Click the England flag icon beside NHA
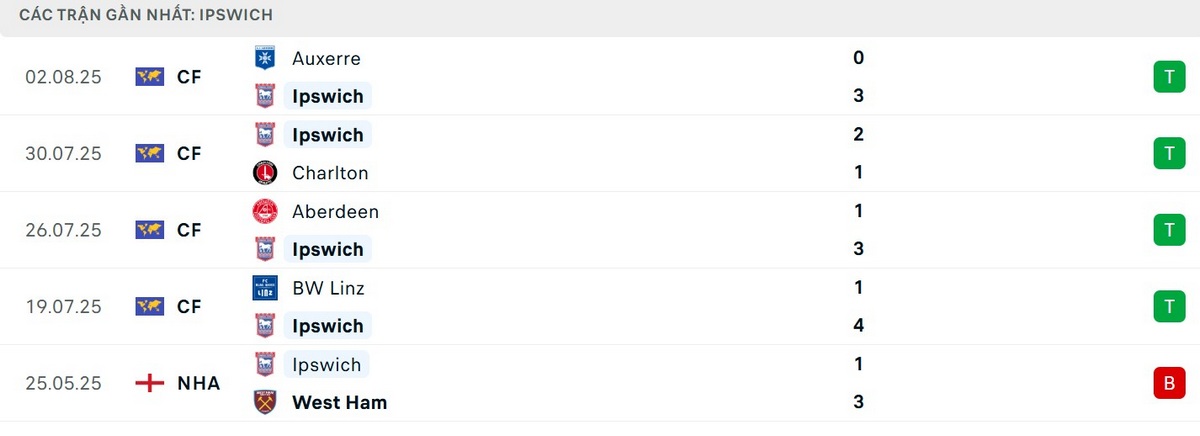 [x=149, y=383]
